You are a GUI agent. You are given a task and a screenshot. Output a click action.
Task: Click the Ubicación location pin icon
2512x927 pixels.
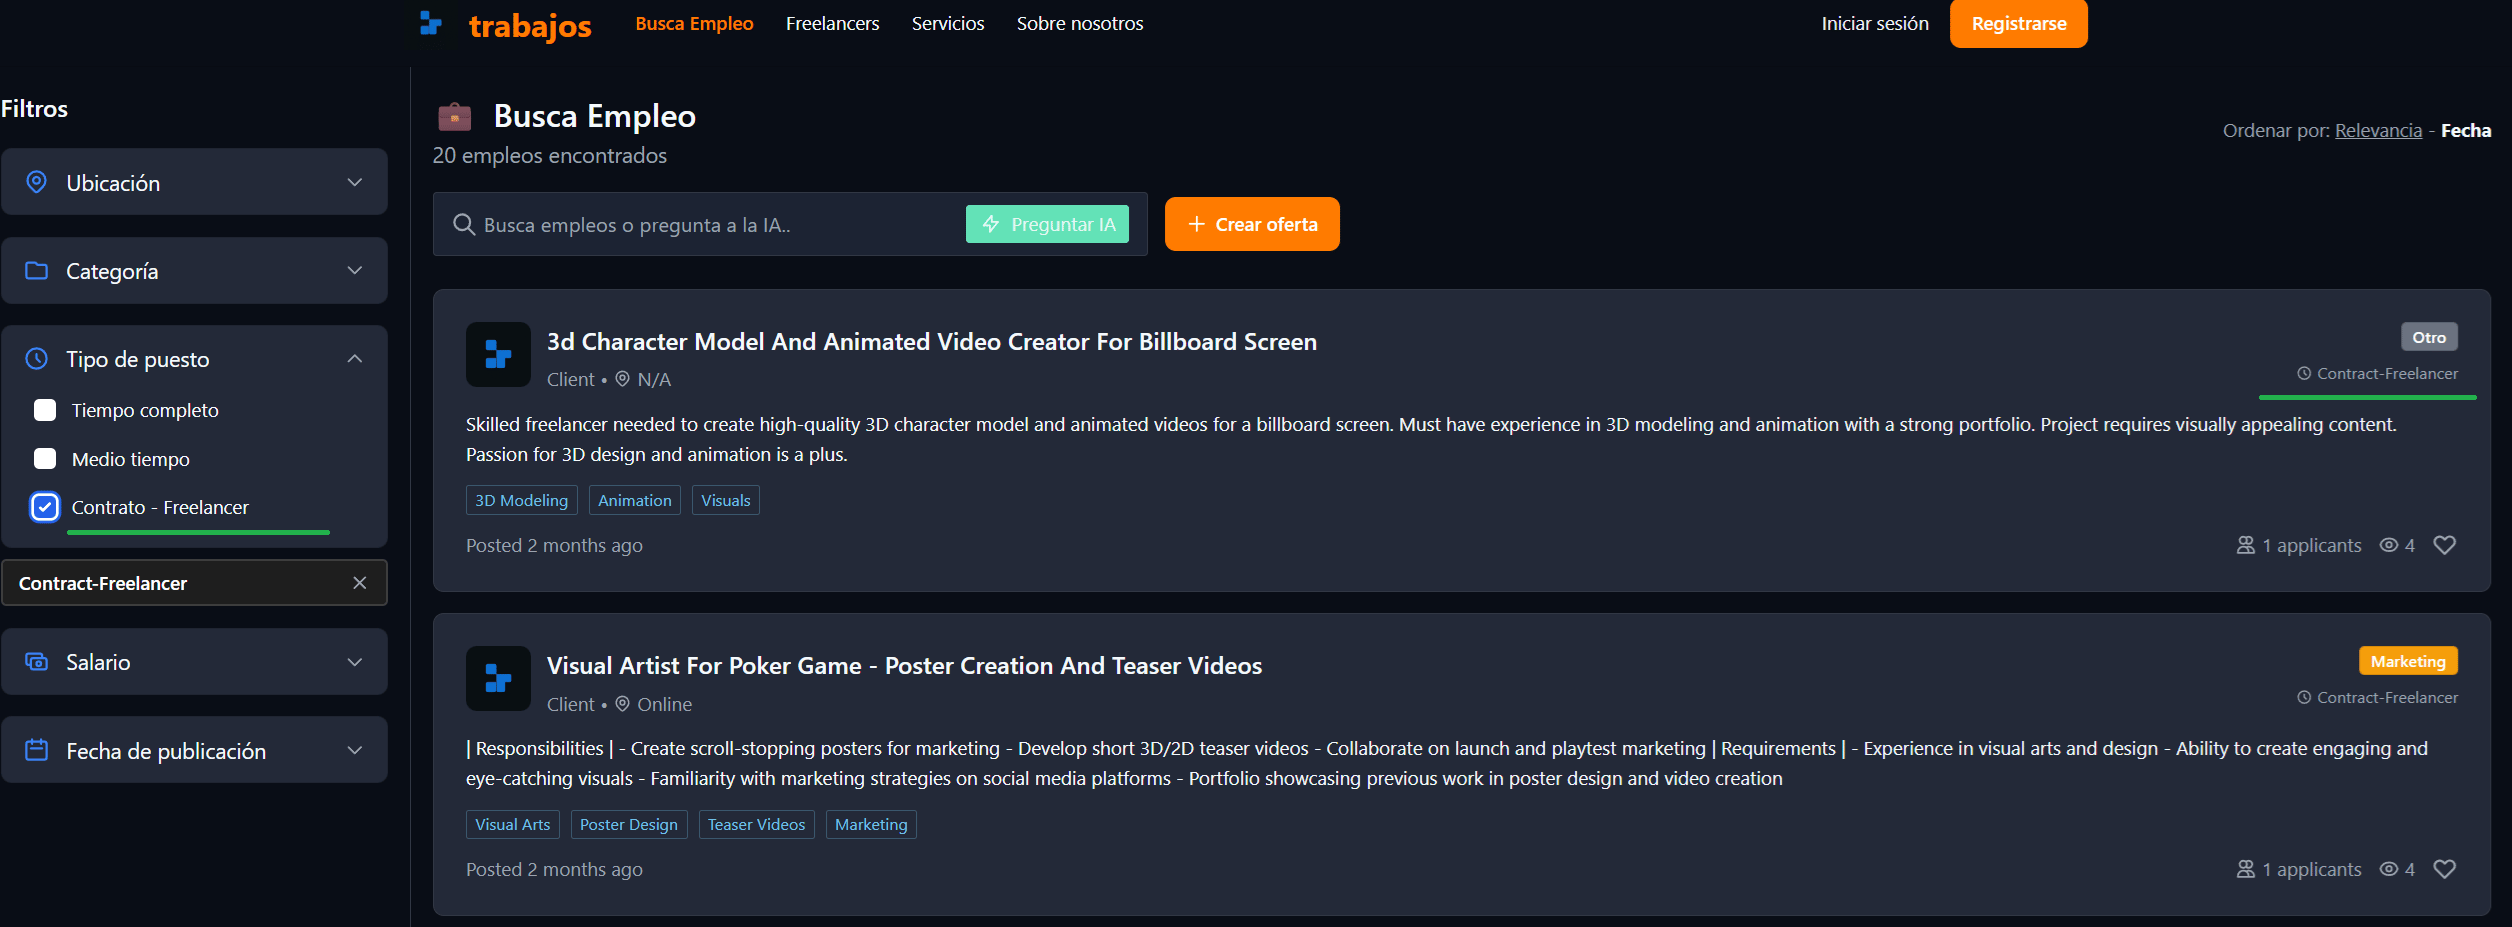(36, 182)
